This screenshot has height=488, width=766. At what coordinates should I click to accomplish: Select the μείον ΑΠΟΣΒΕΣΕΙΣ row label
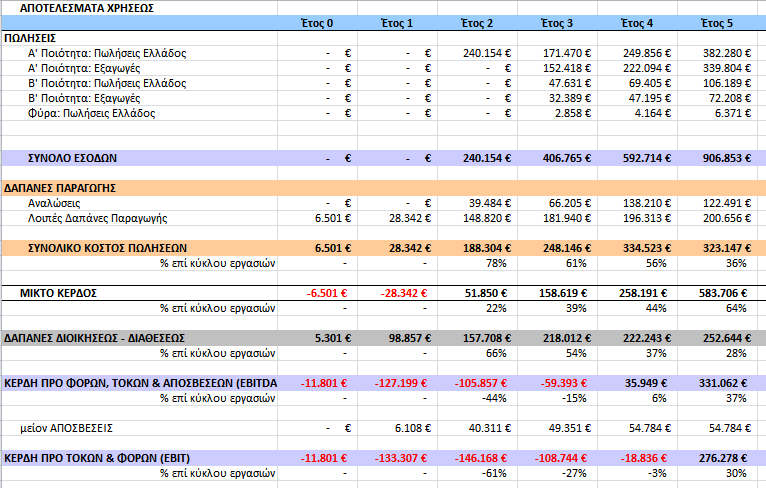click(66, 428)
